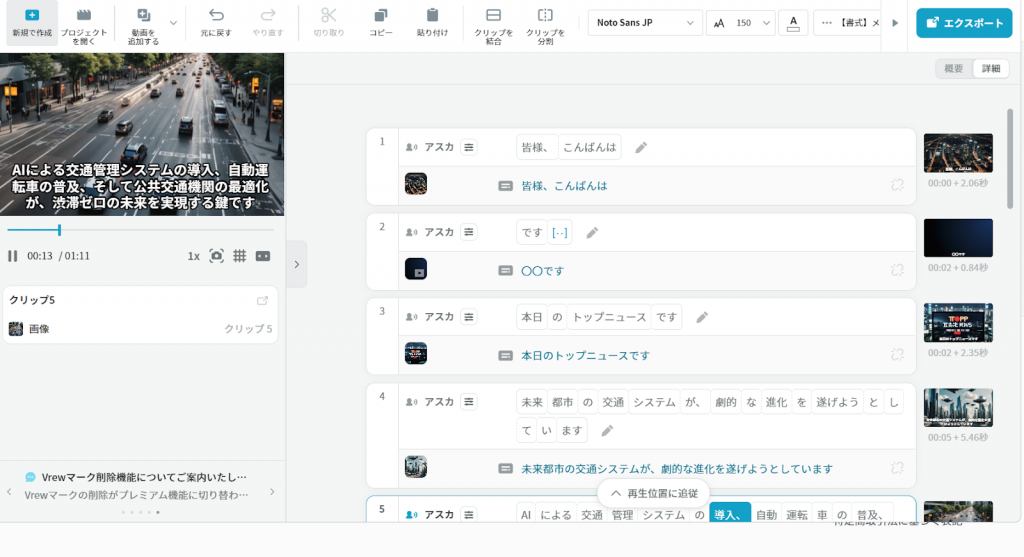Click the エクスポート export button

[x=964, y=22]
